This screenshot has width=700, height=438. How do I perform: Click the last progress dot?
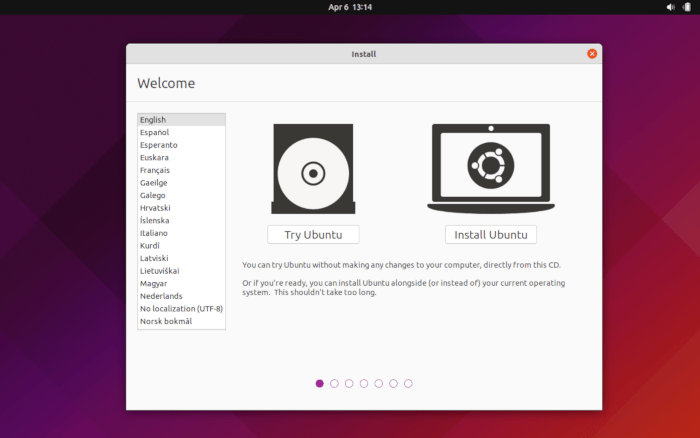click(x=408, y=384)
